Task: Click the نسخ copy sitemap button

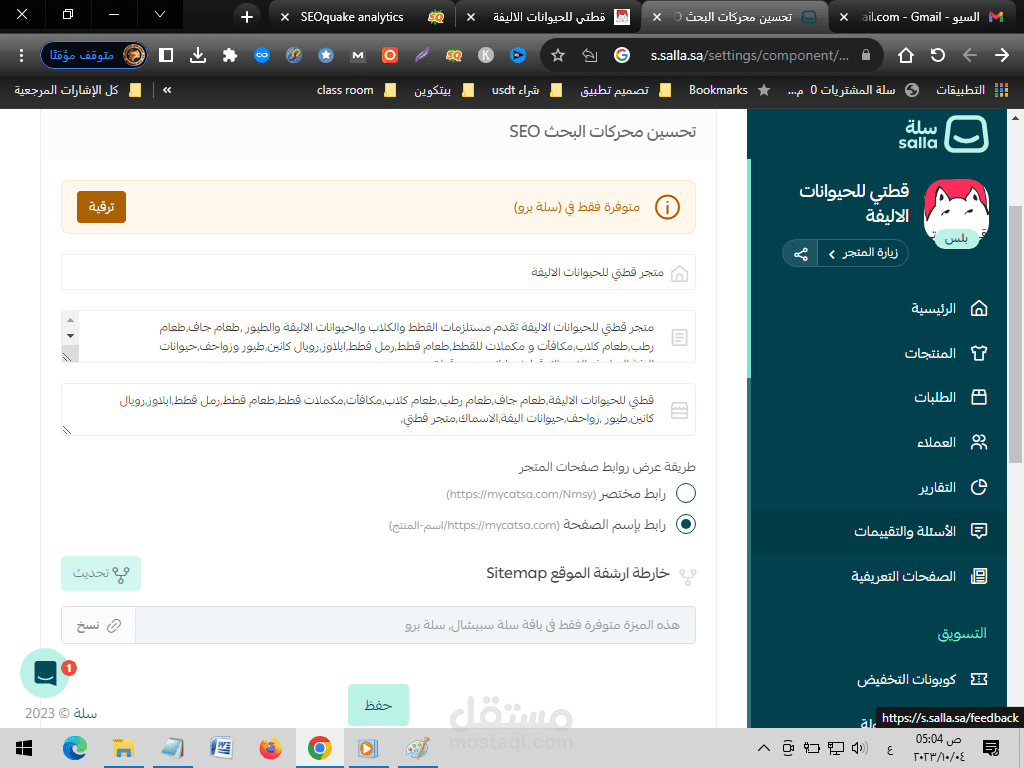Action: 99,626
